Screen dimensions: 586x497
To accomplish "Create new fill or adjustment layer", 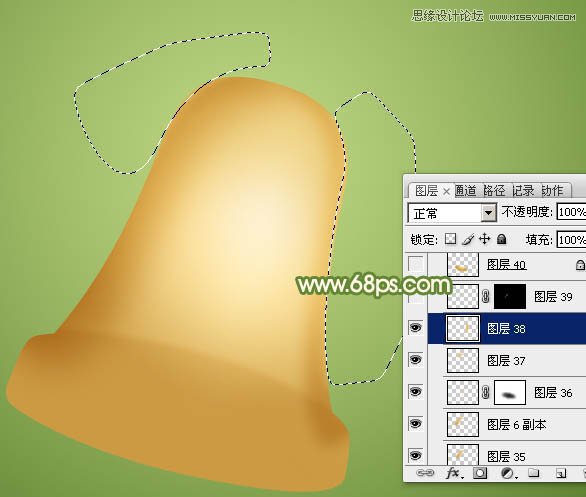I will (509, 474).
